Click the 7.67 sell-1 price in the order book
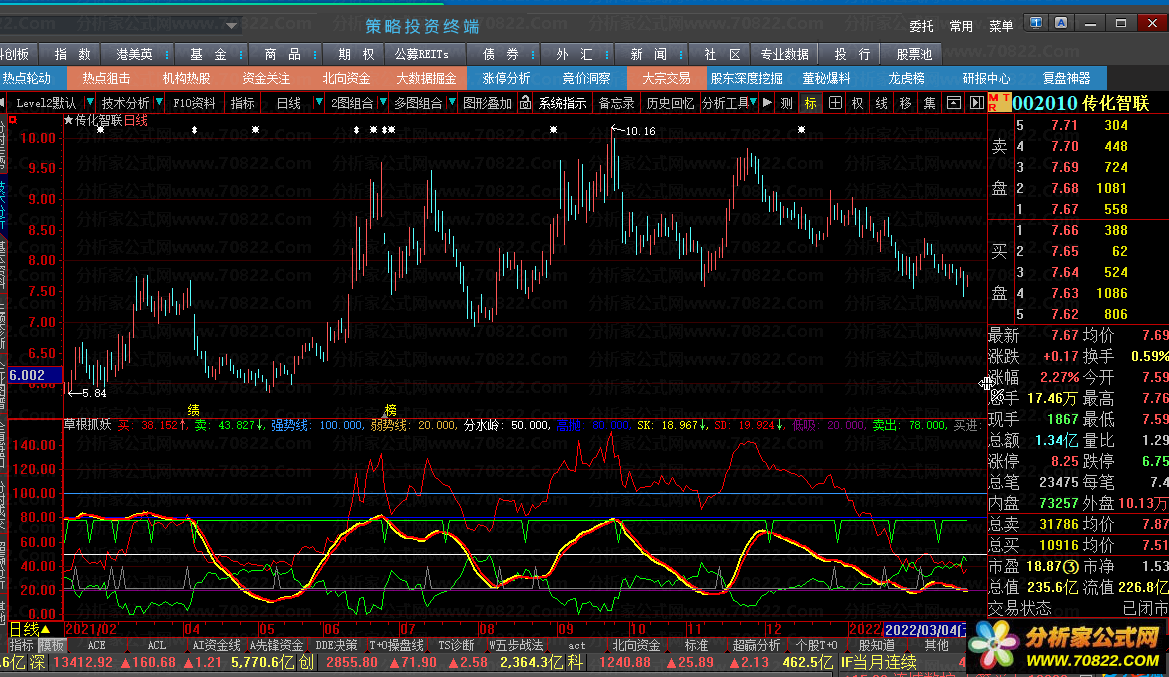This screenshot has width=1169, height=677. [1065, 210]
